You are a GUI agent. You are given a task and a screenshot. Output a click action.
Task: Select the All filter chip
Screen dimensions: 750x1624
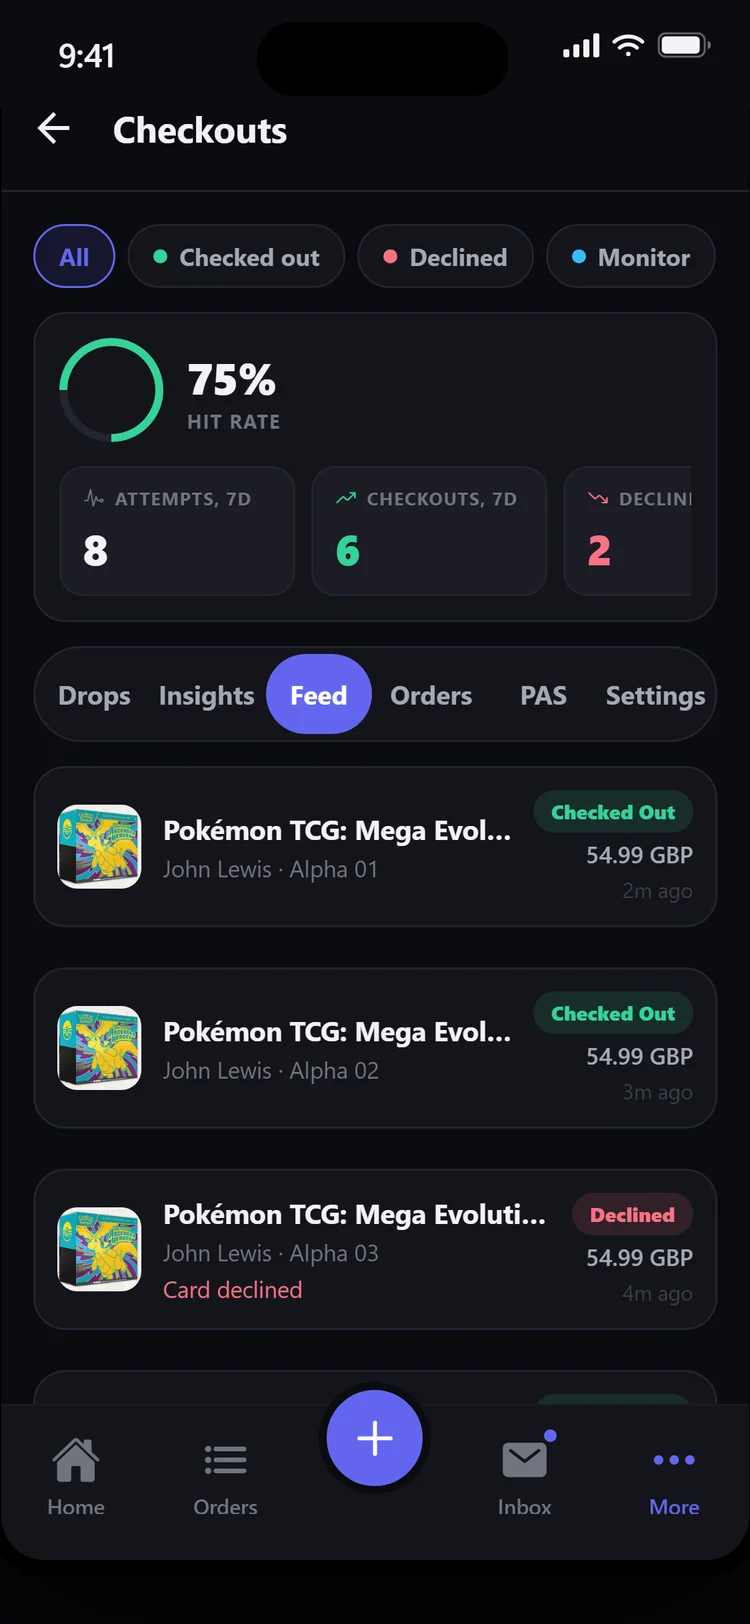(x=74, y=257)
